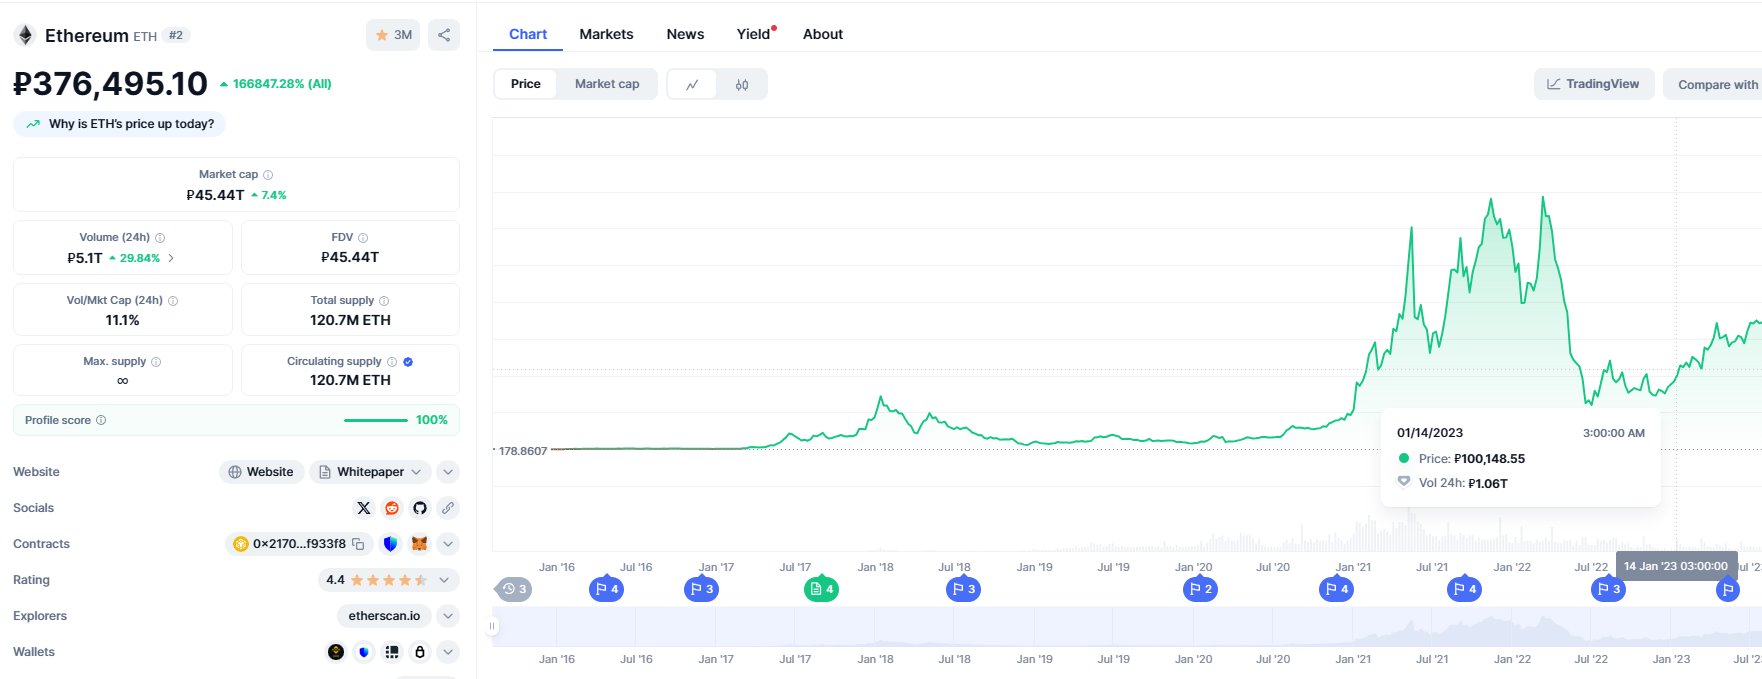Click the 166847.28% (All) change text
Image resolution: width=1762 pixels, height=679 pixels.
point(276,84)
